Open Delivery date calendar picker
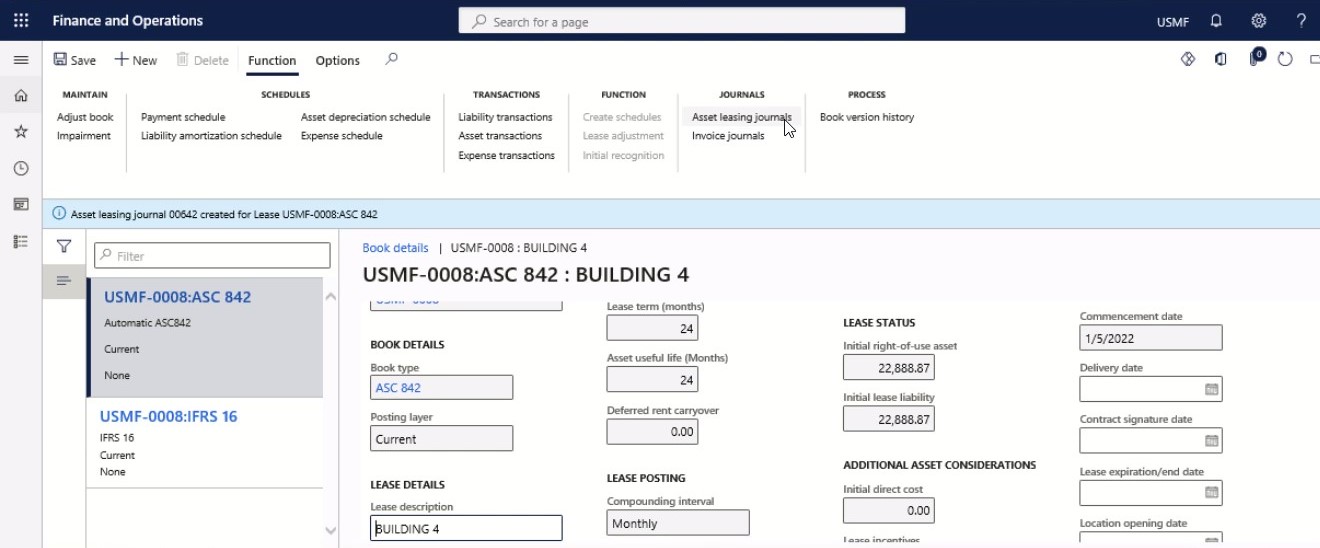The width and height of the screenshot is (1320, 548). pyautogui.click(x=1211, y=390)
